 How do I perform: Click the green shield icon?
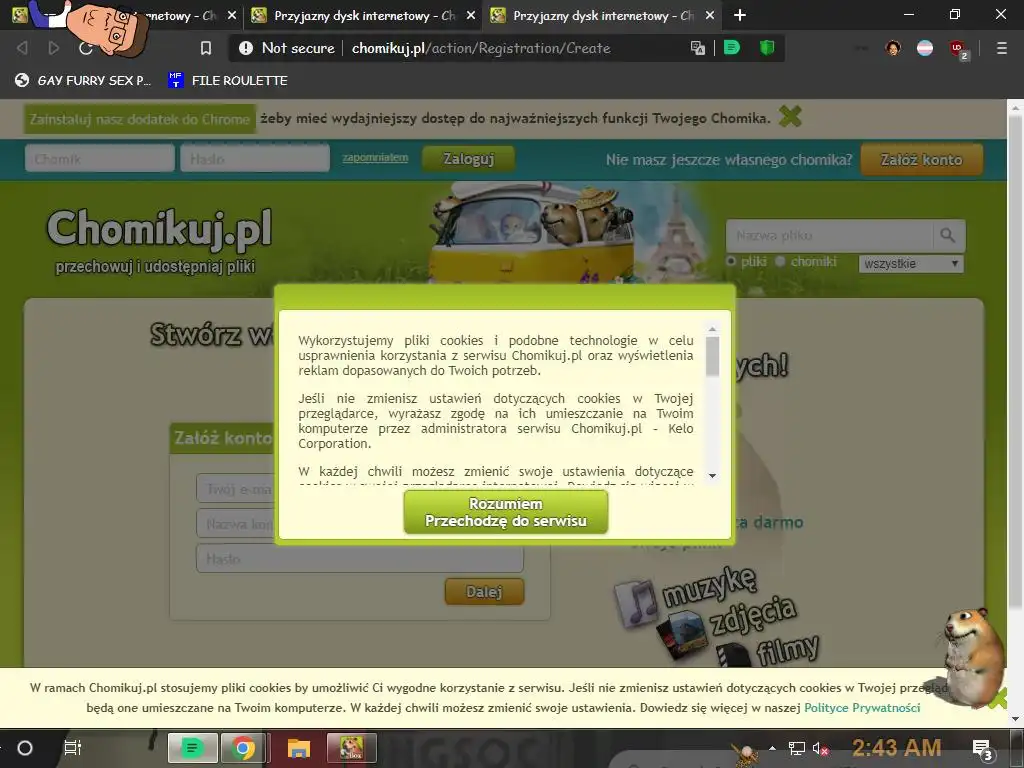pos(767,47)
